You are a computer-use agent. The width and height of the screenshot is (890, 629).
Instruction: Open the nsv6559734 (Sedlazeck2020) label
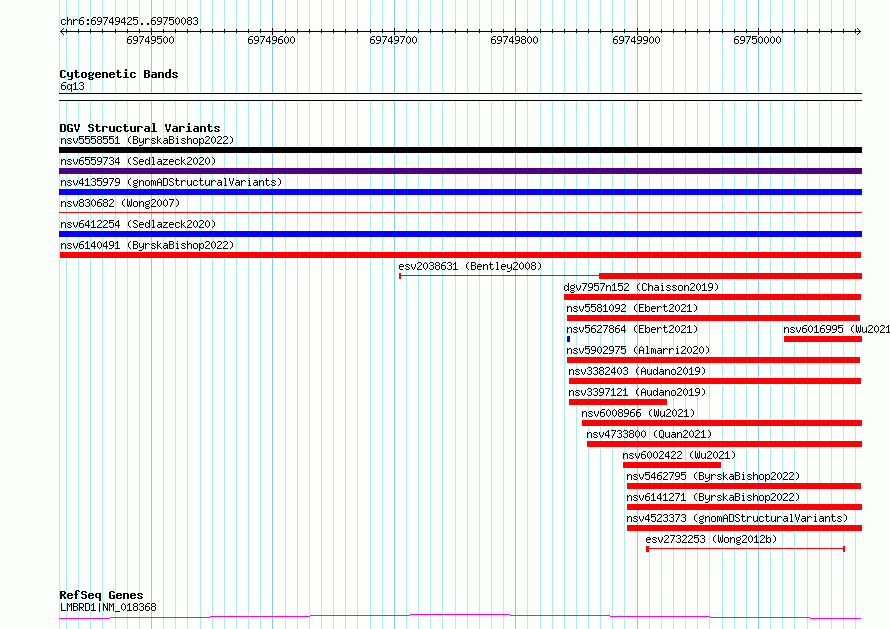pyautogui.click(x=138, y=161)
